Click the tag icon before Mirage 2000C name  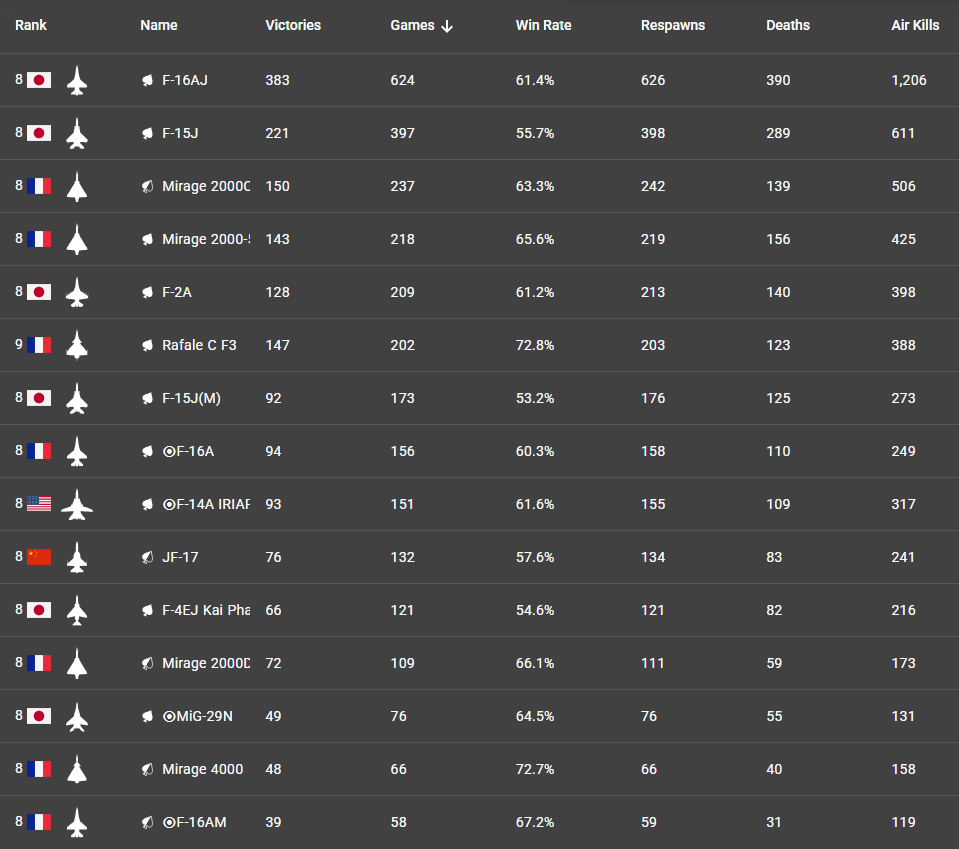click(147, 187)
